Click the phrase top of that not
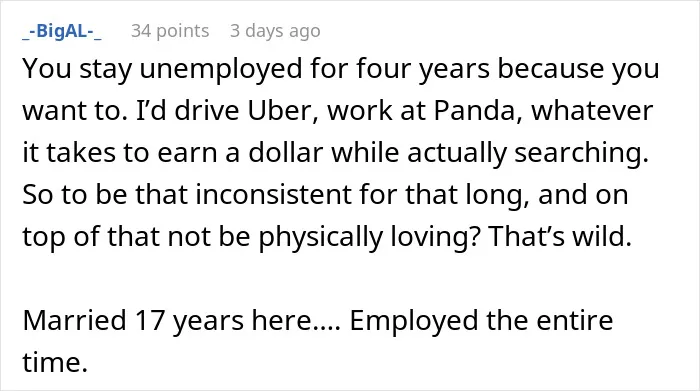This screenshot has height=391, width=700. coord(117,236)
